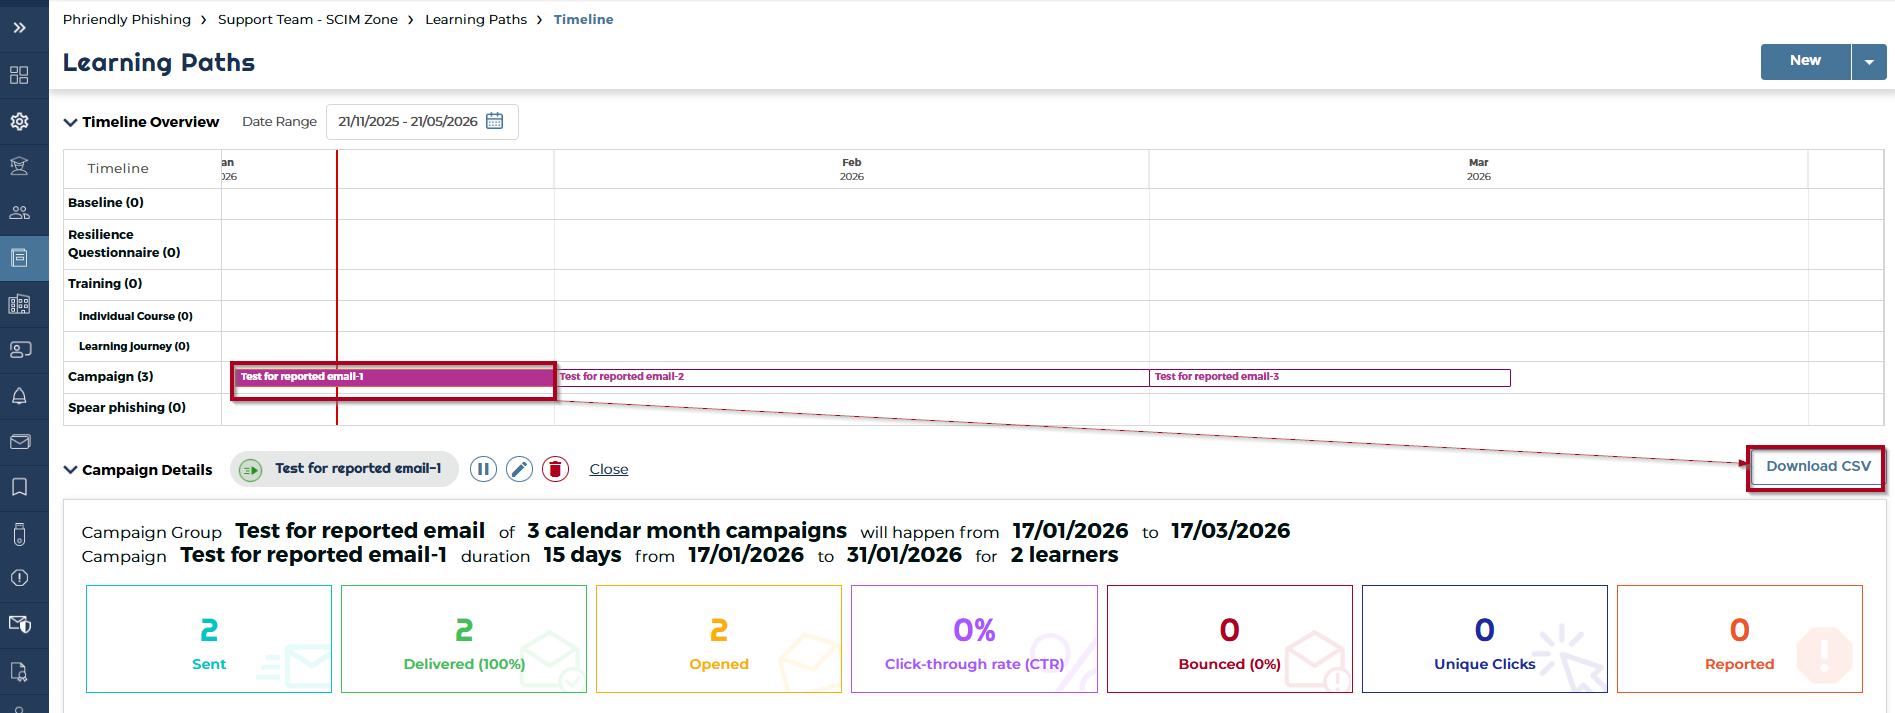Image resolution: width=1895 pixels, height=713 pixels.
Task: Select Test for reported email-3 timeline bar
Action: click(x=1330, y=377)
